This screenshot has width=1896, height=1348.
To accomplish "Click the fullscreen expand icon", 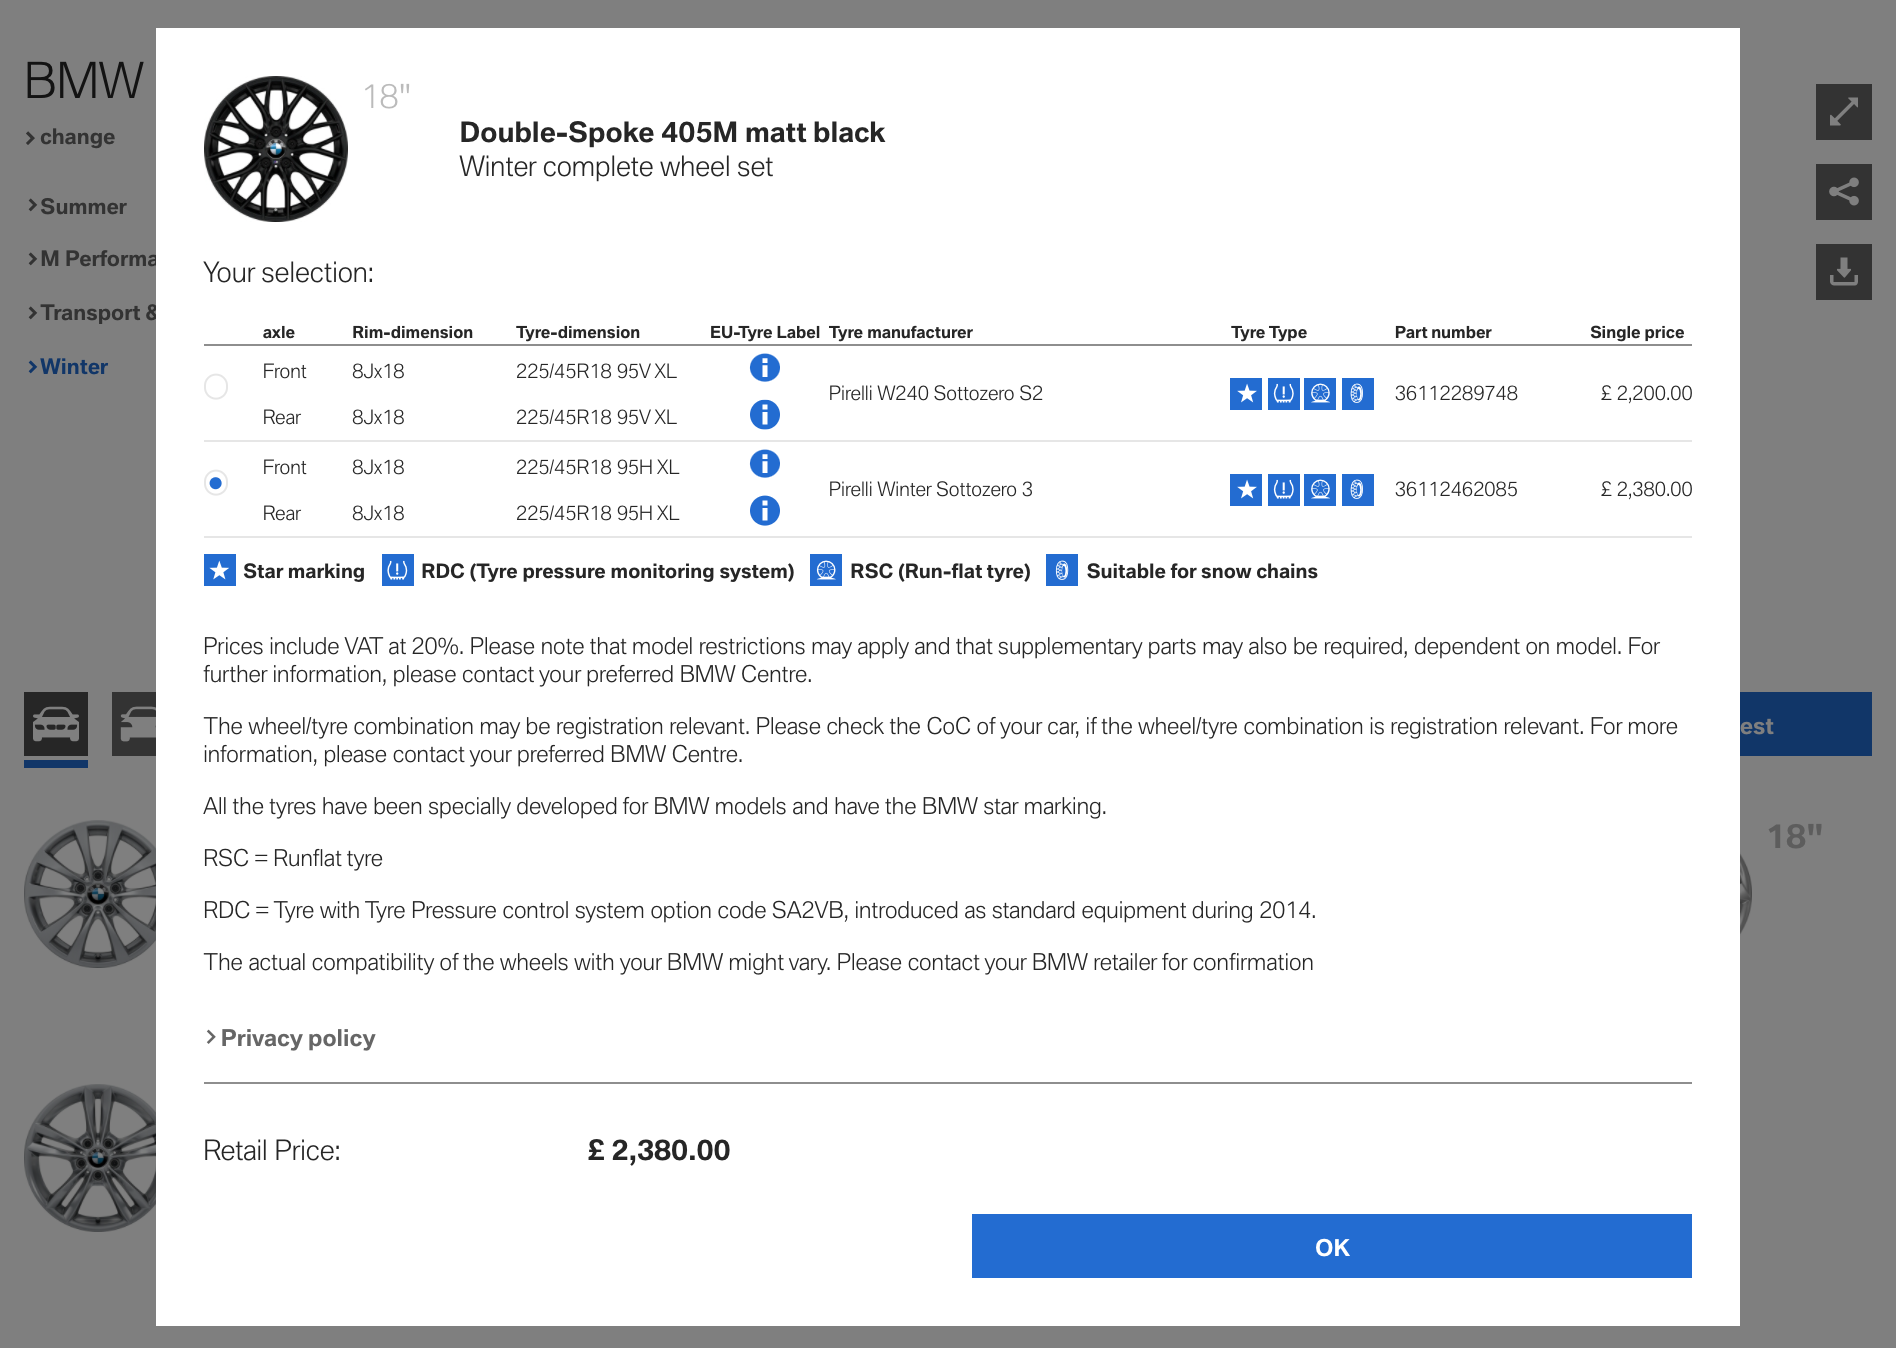I will (x=1844, y=112).
